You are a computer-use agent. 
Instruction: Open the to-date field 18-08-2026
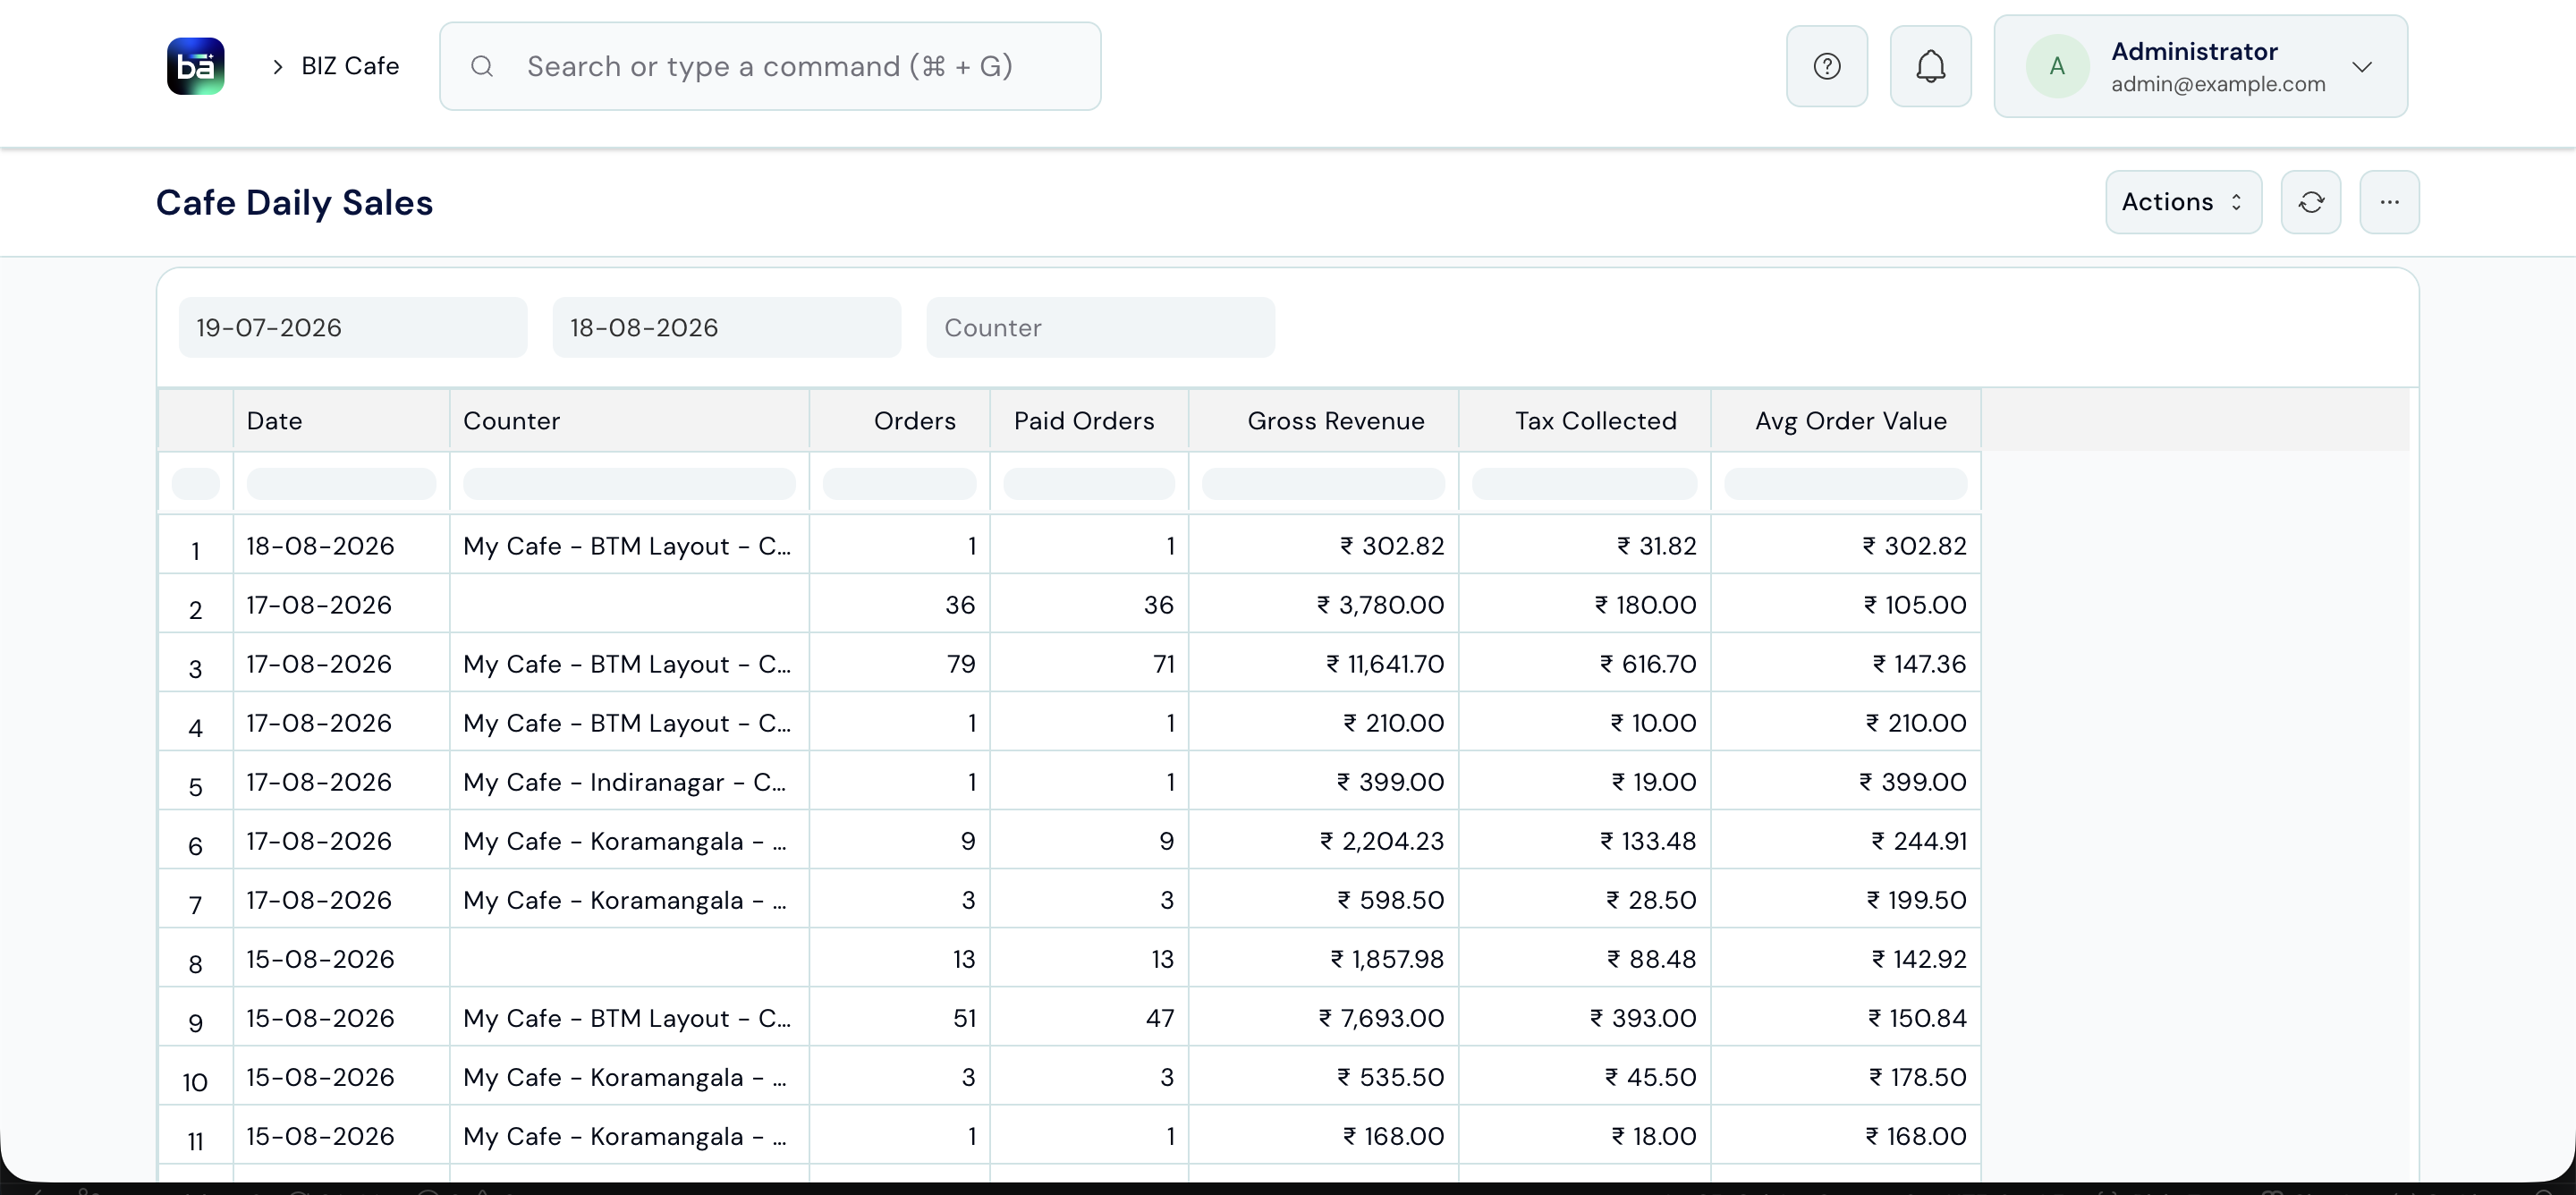(x=727, y=327)
